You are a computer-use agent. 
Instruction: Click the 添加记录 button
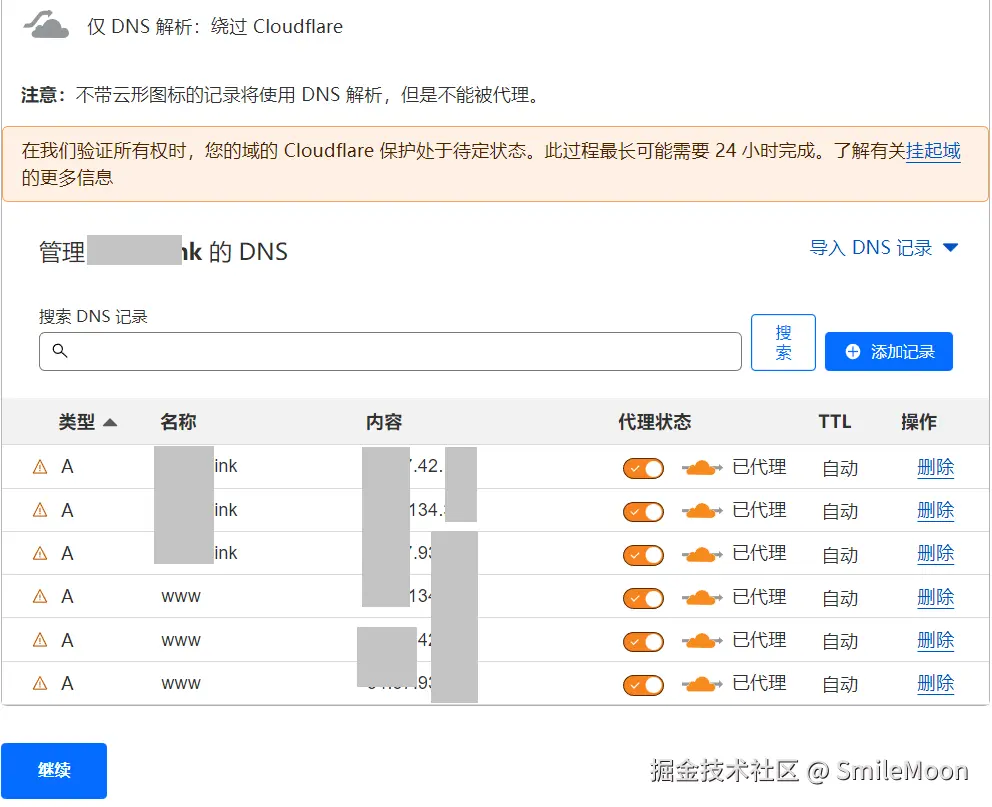pos(889,351)
